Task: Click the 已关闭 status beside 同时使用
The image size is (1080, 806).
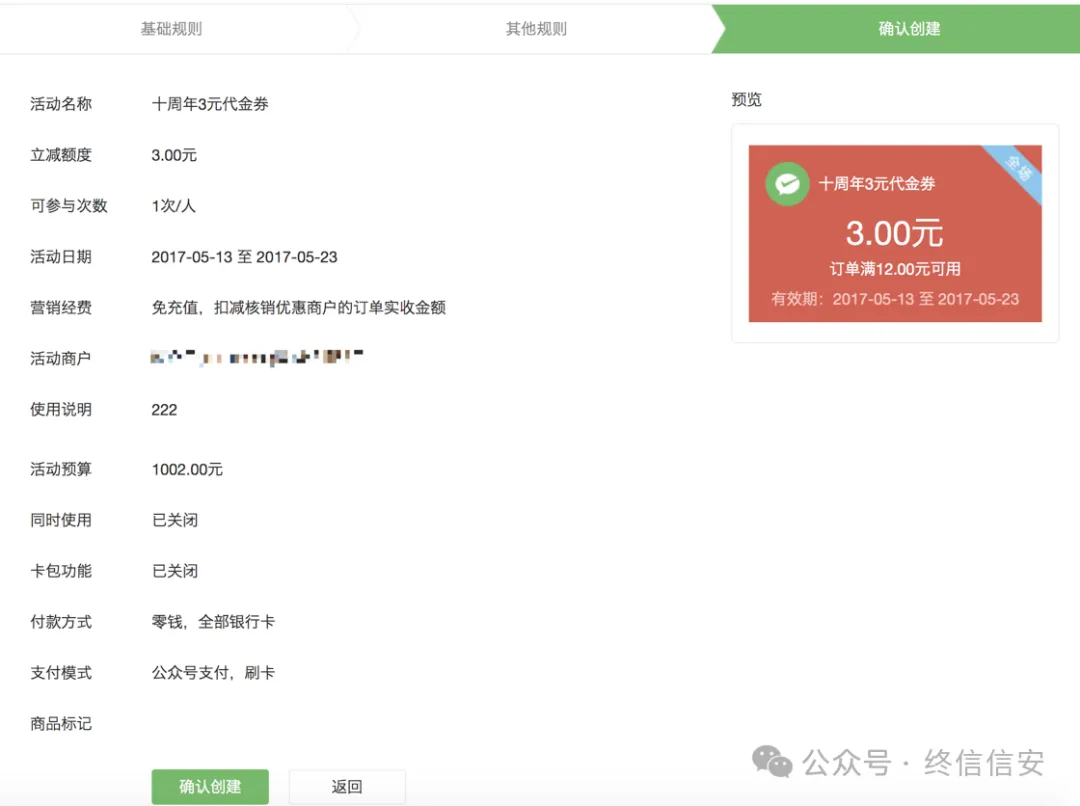Action: coord(174,520)
